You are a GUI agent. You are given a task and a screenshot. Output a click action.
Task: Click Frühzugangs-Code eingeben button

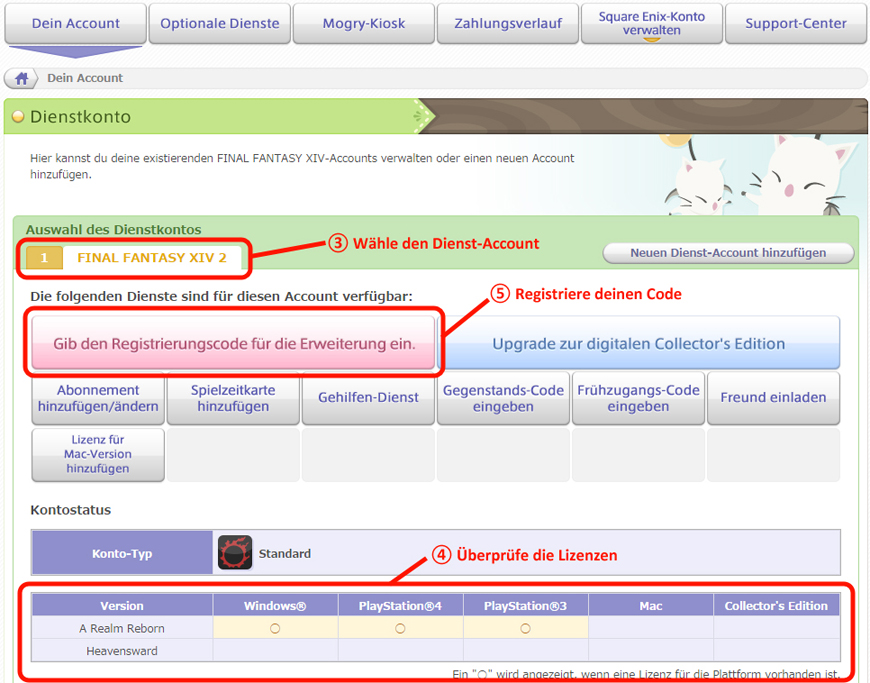638,398
